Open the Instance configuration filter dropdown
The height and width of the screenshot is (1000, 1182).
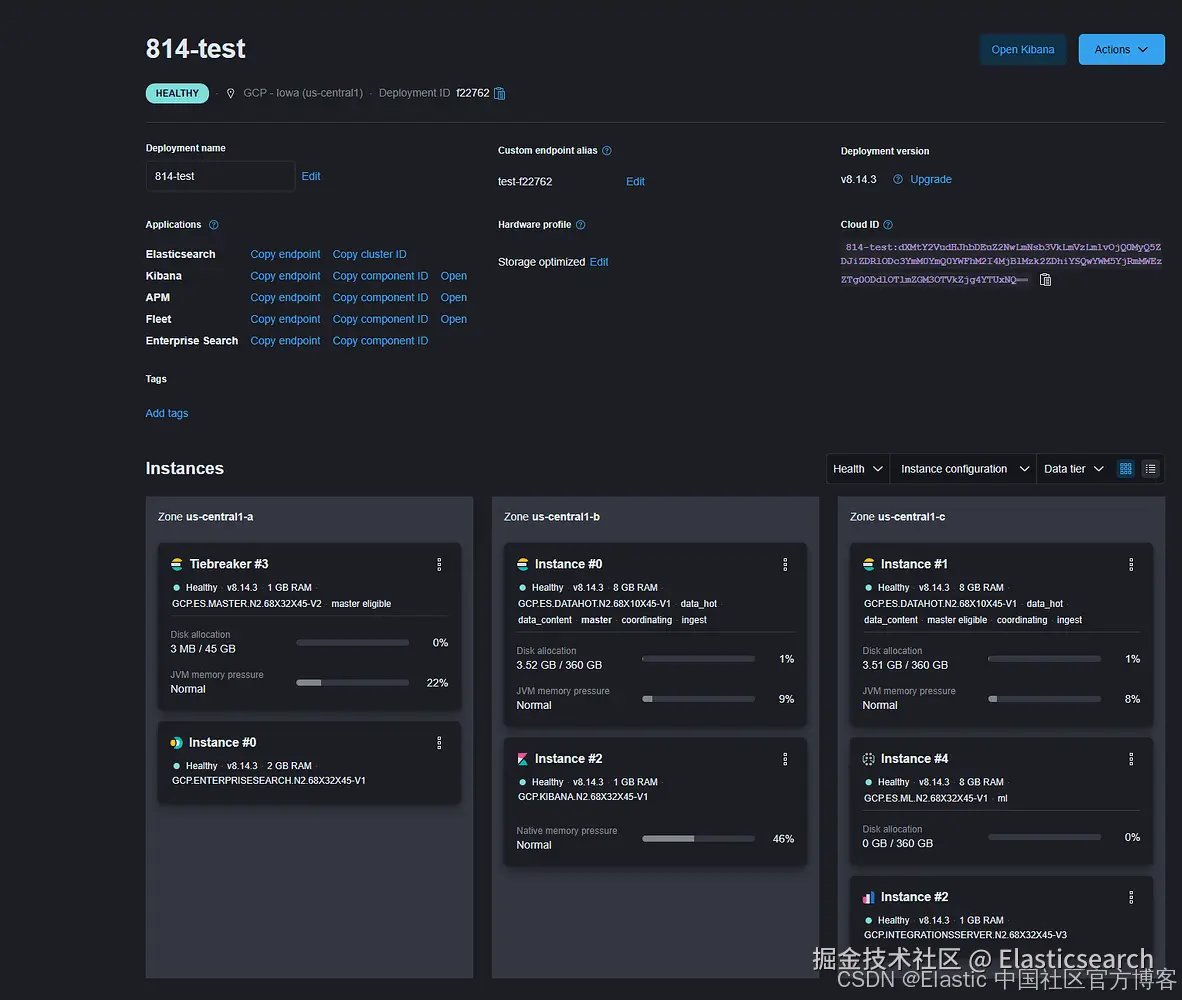tap(963, 469)
